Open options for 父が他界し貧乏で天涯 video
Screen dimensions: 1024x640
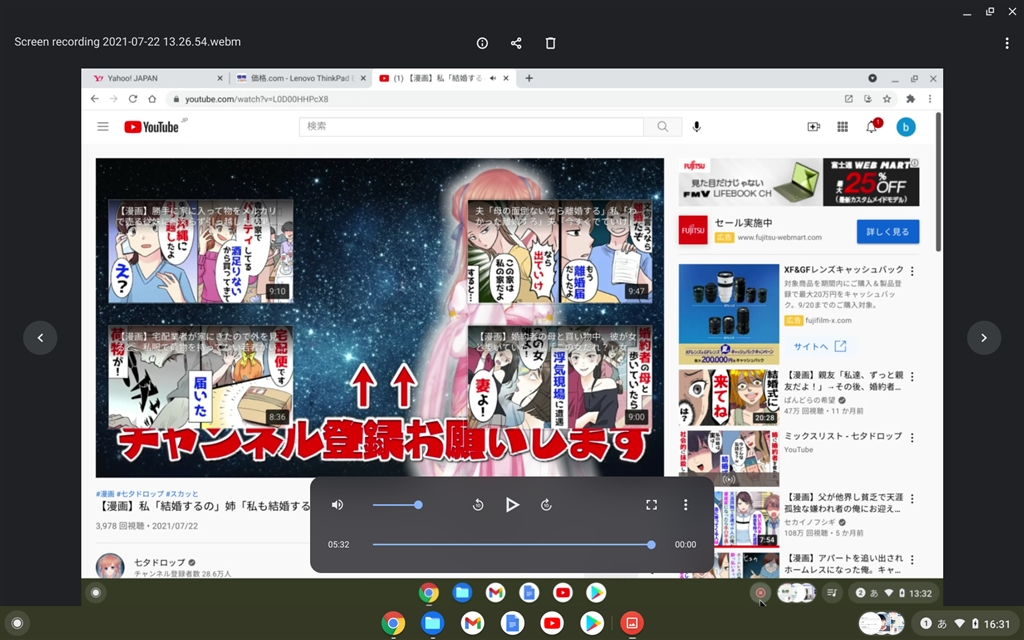pos(912,498)
